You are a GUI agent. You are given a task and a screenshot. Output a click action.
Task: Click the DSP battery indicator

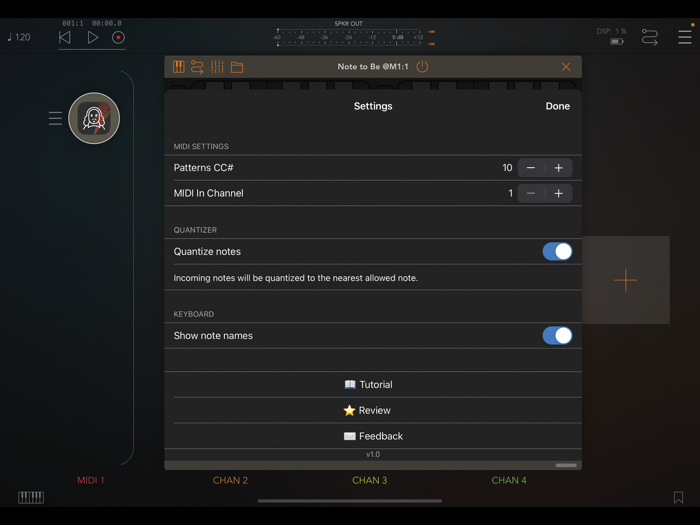617,42
